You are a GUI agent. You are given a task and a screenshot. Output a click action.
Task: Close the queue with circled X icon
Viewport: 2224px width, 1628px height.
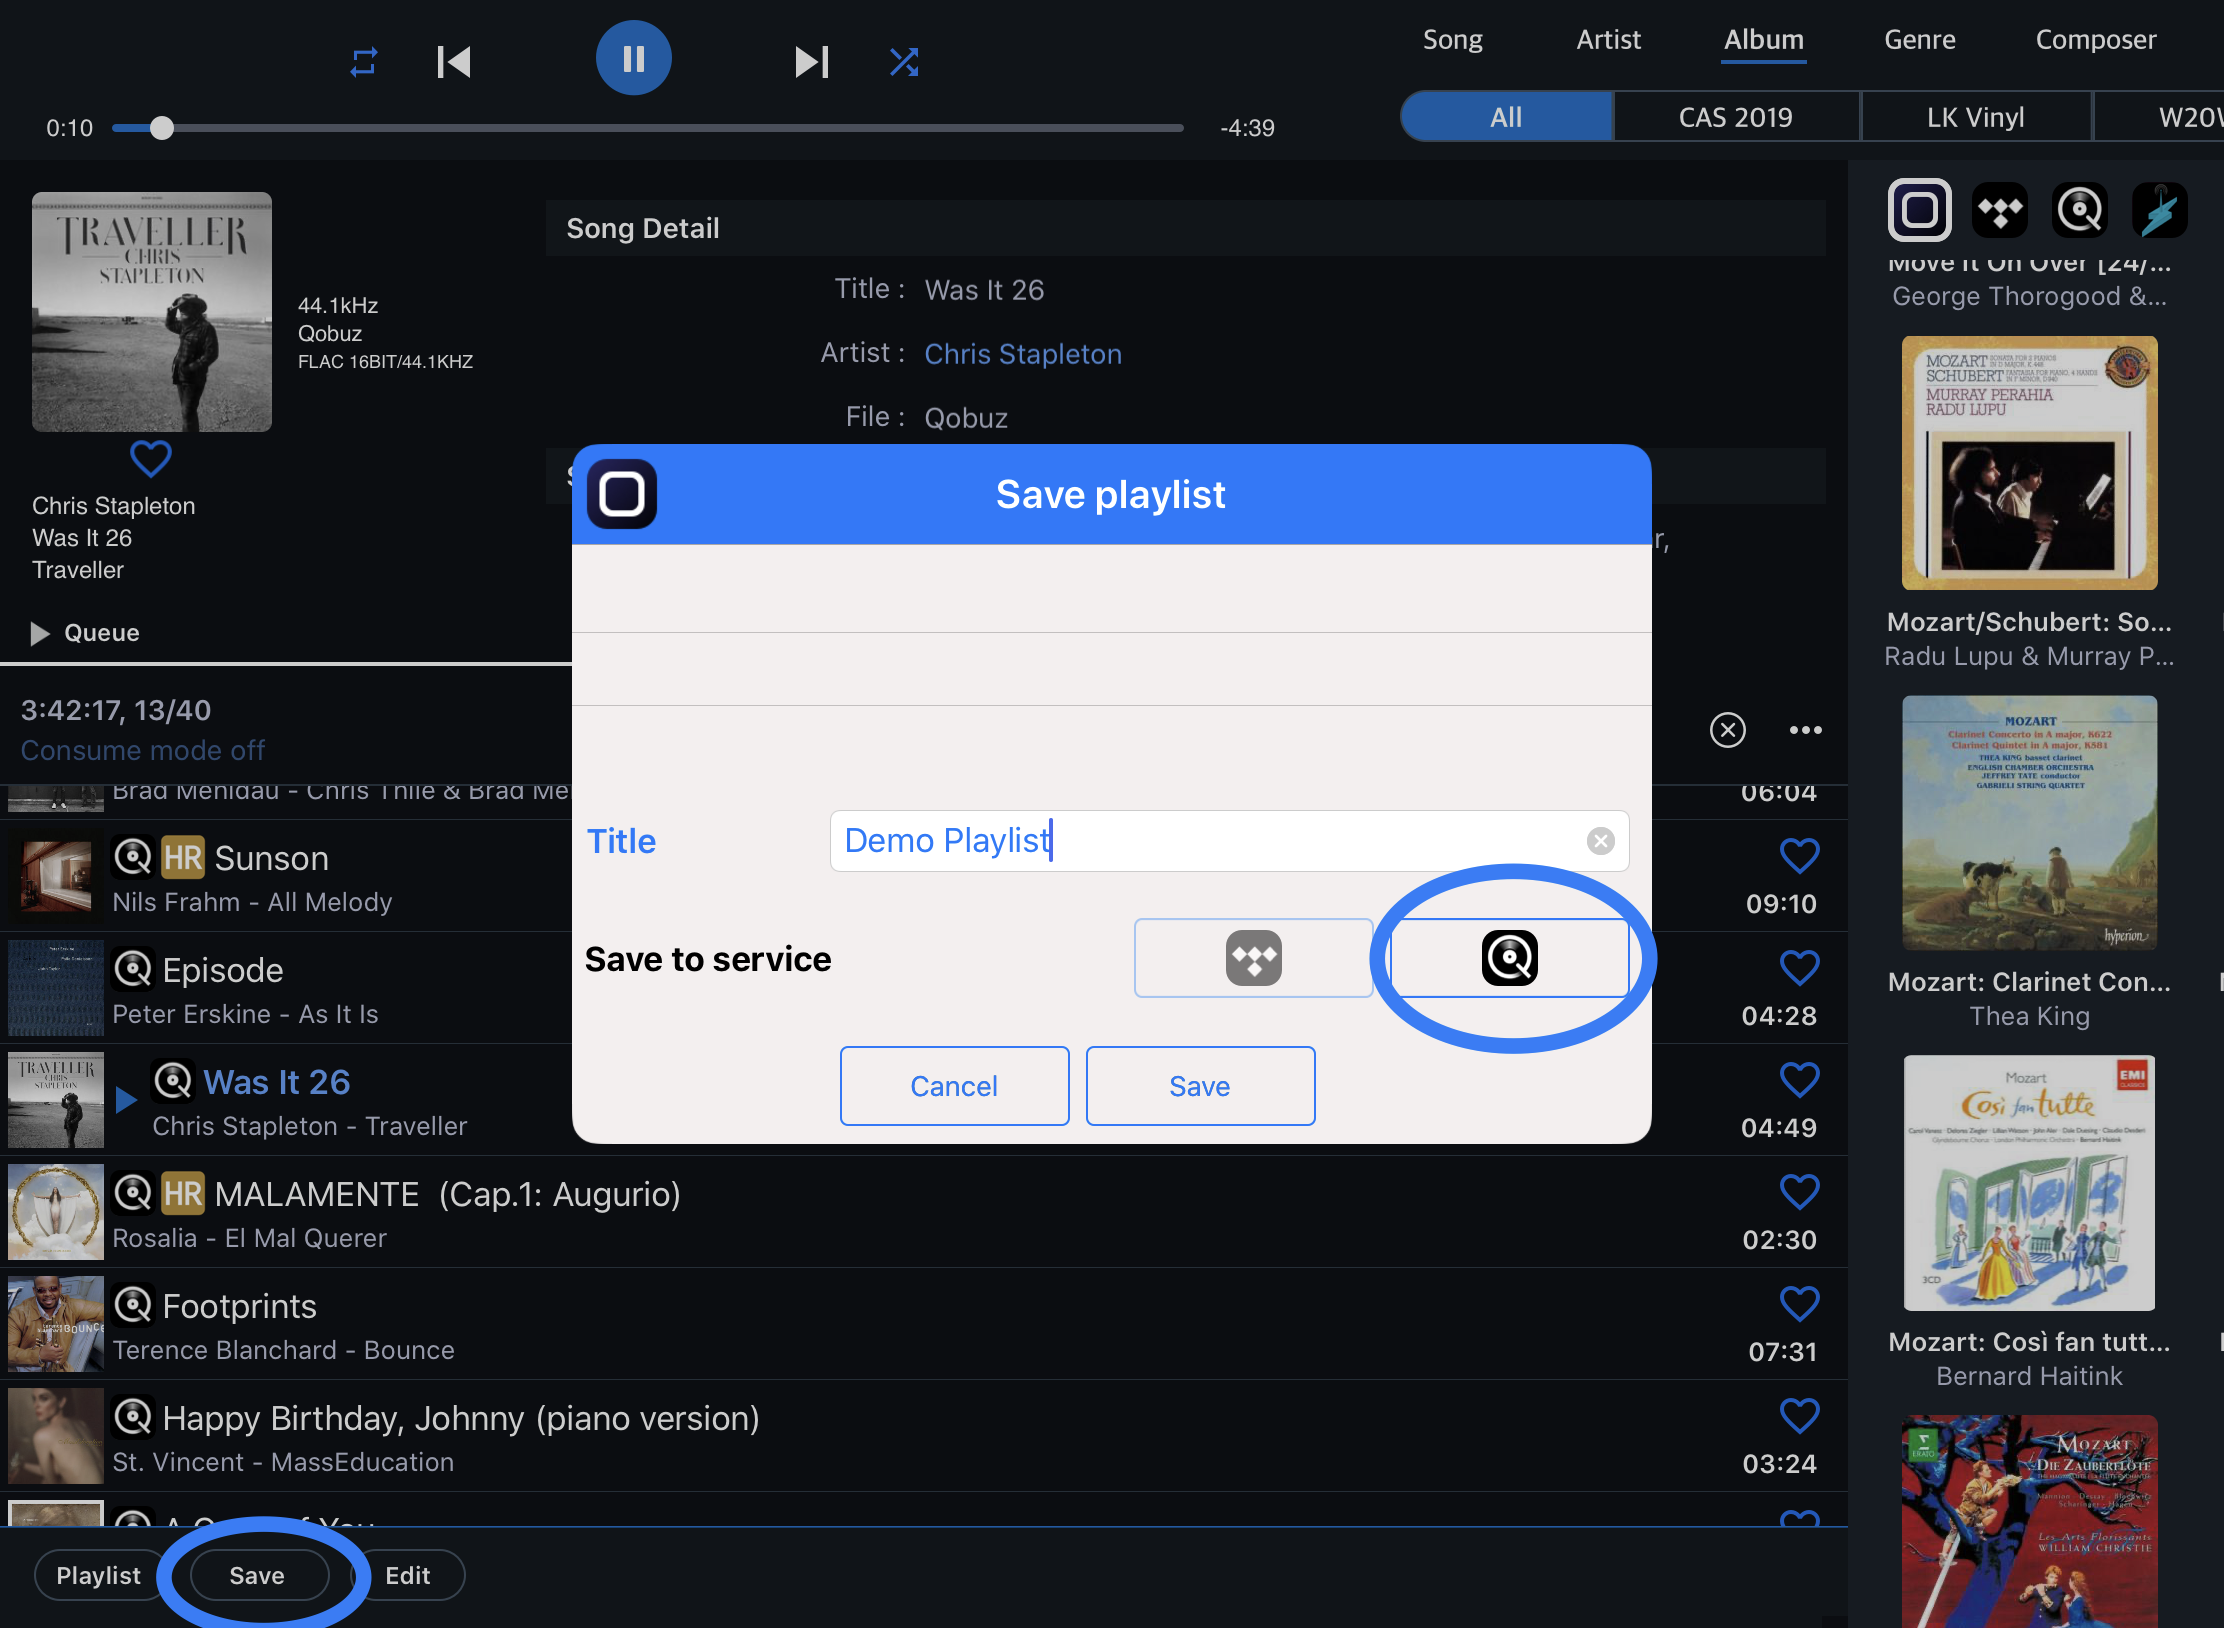[x=1728, y=730]
